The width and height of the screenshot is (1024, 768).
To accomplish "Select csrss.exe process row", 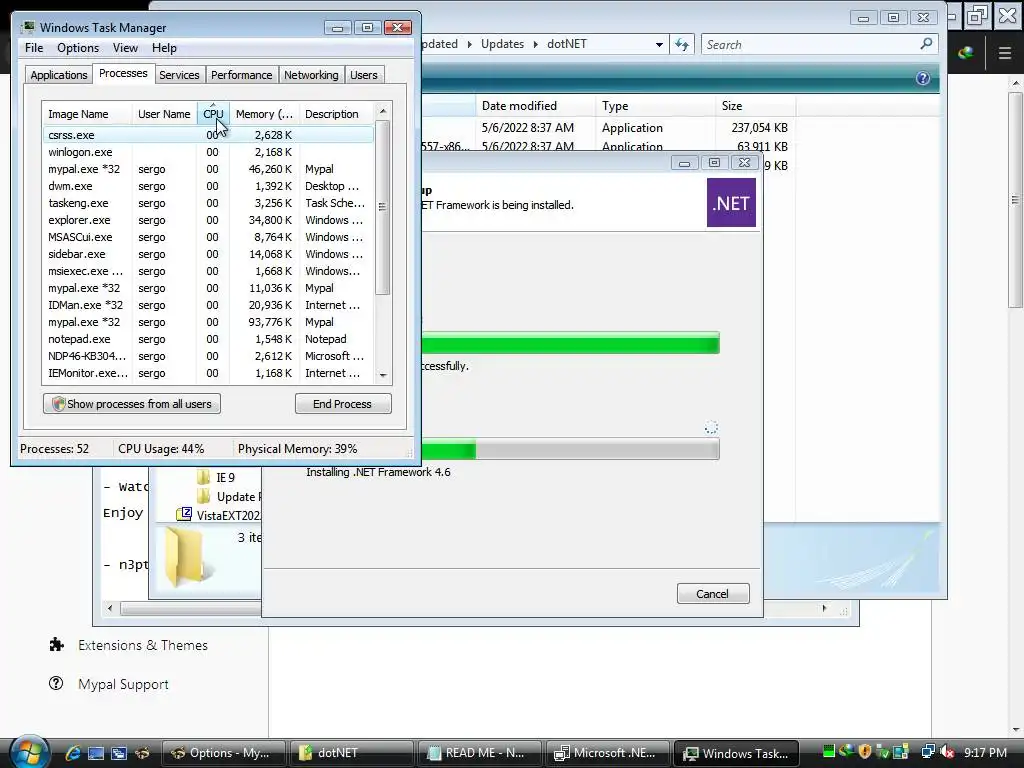I will coord(208,135).
